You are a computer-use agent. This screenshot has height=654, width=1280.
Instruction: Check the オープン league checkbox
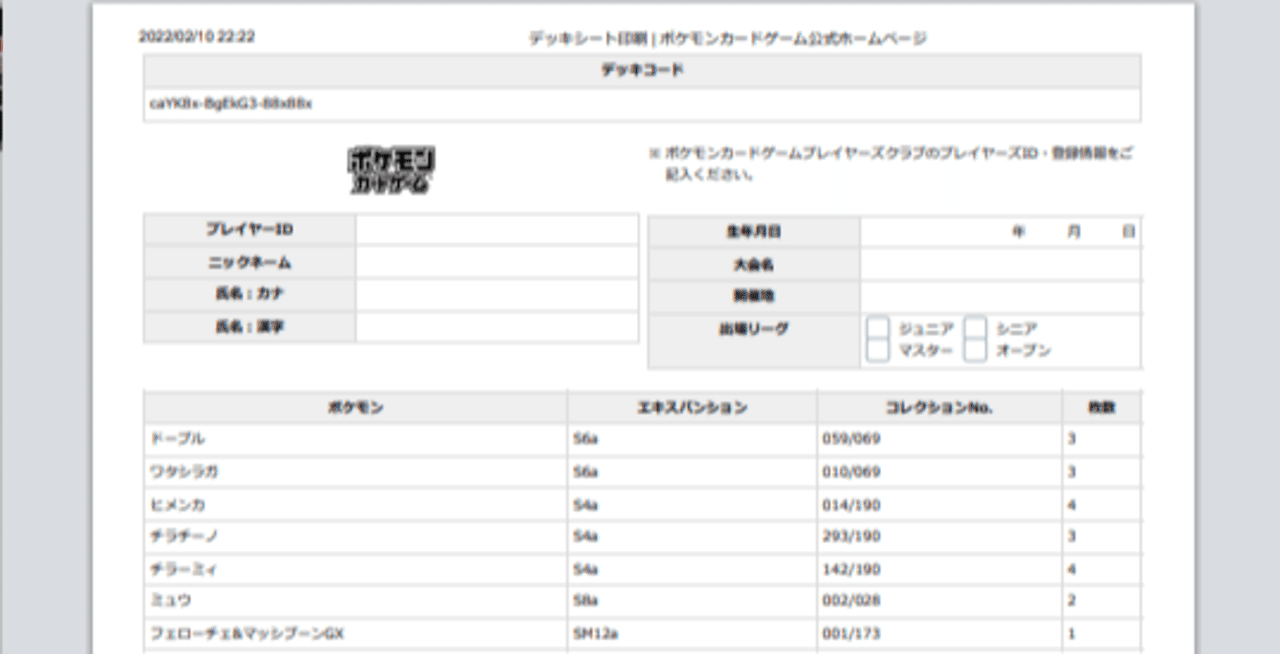975,348
